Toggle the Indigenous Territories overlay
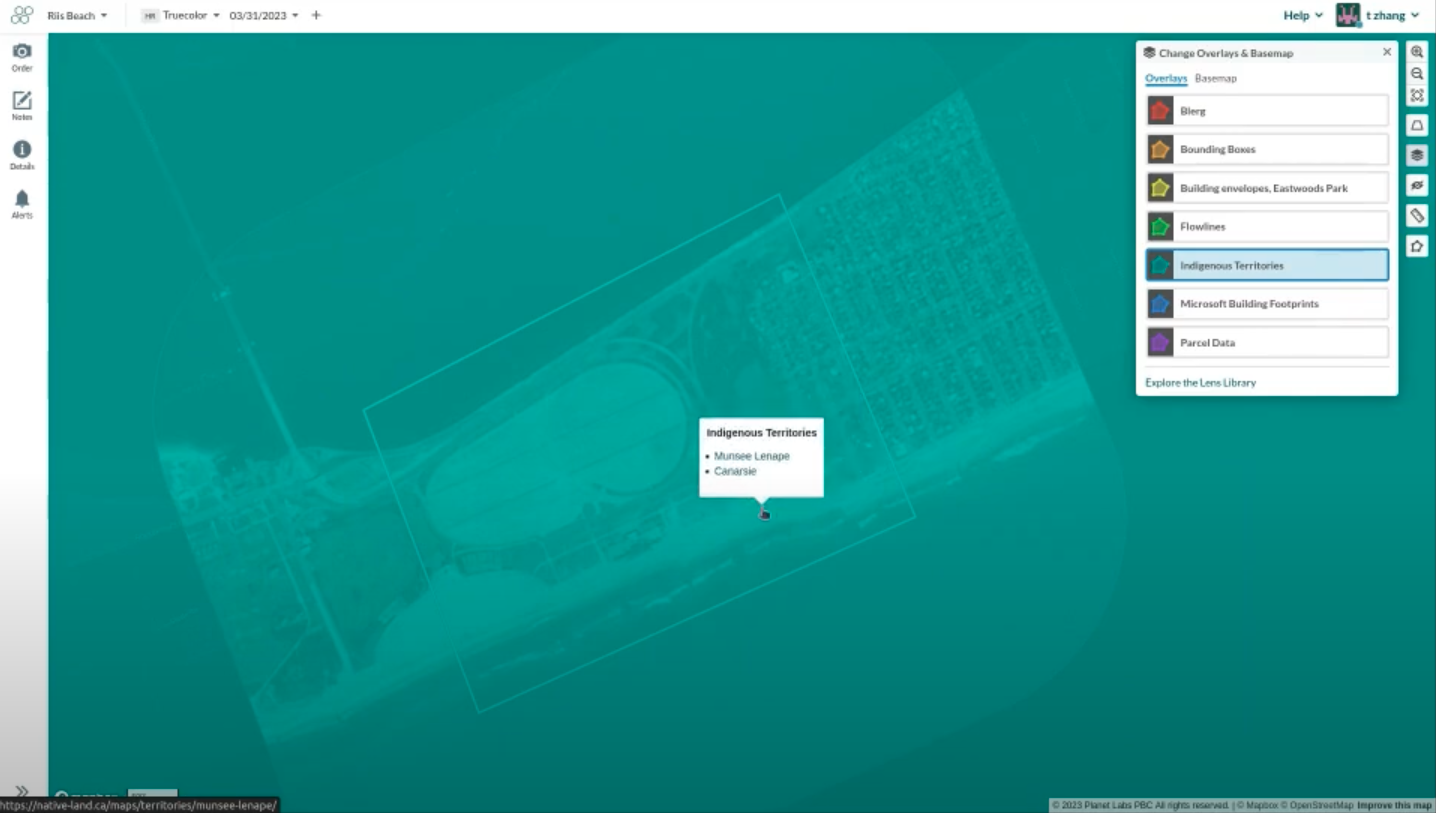The width and height of the screenshot is (1436, 813). point(1267,265)
